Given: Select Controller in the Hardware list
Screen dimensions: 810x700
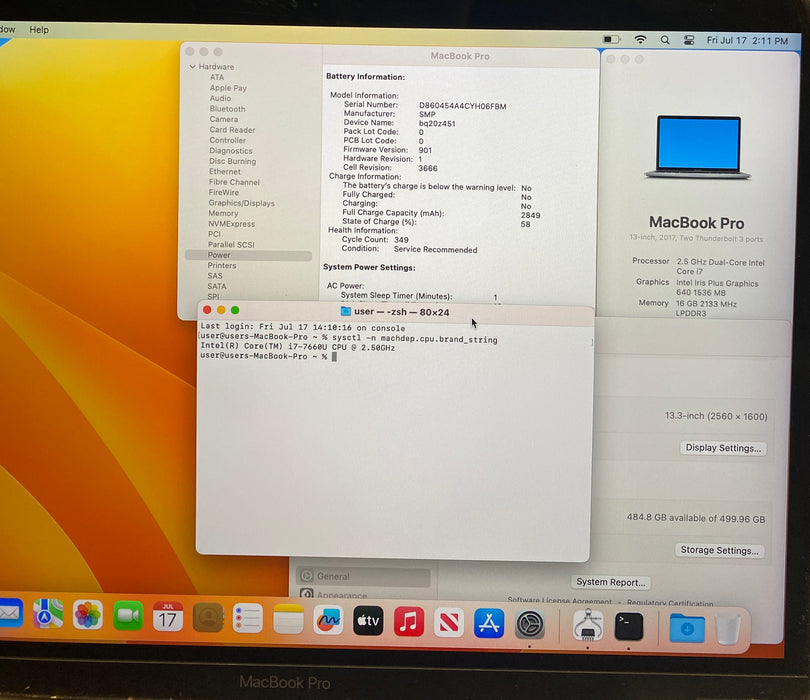Looking at the screenshot, I should point(228,140).
